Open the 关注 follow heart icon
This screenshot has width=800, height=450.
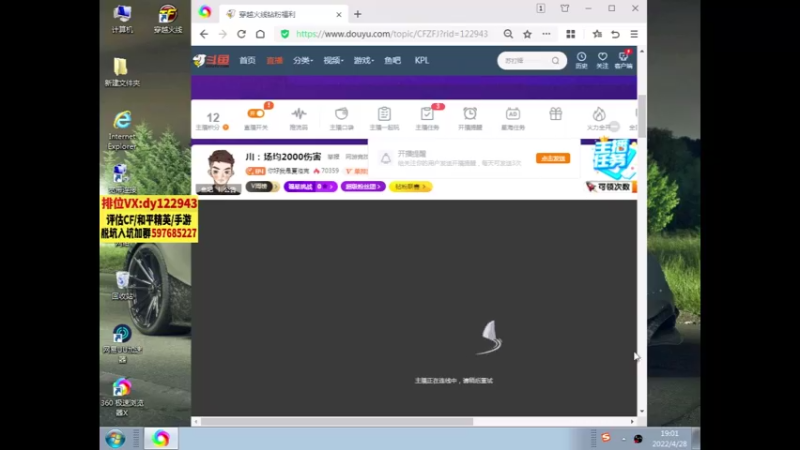click(603, 60)
